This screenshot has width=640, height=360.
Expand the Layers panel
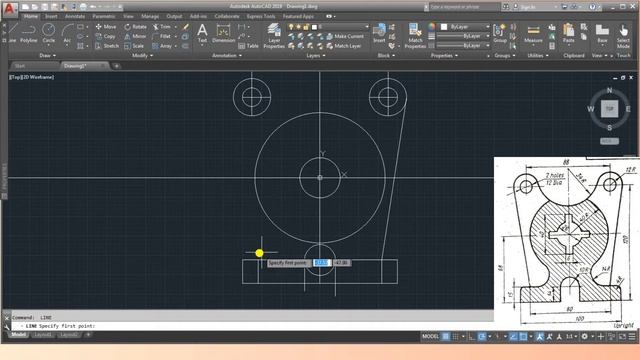316,56
